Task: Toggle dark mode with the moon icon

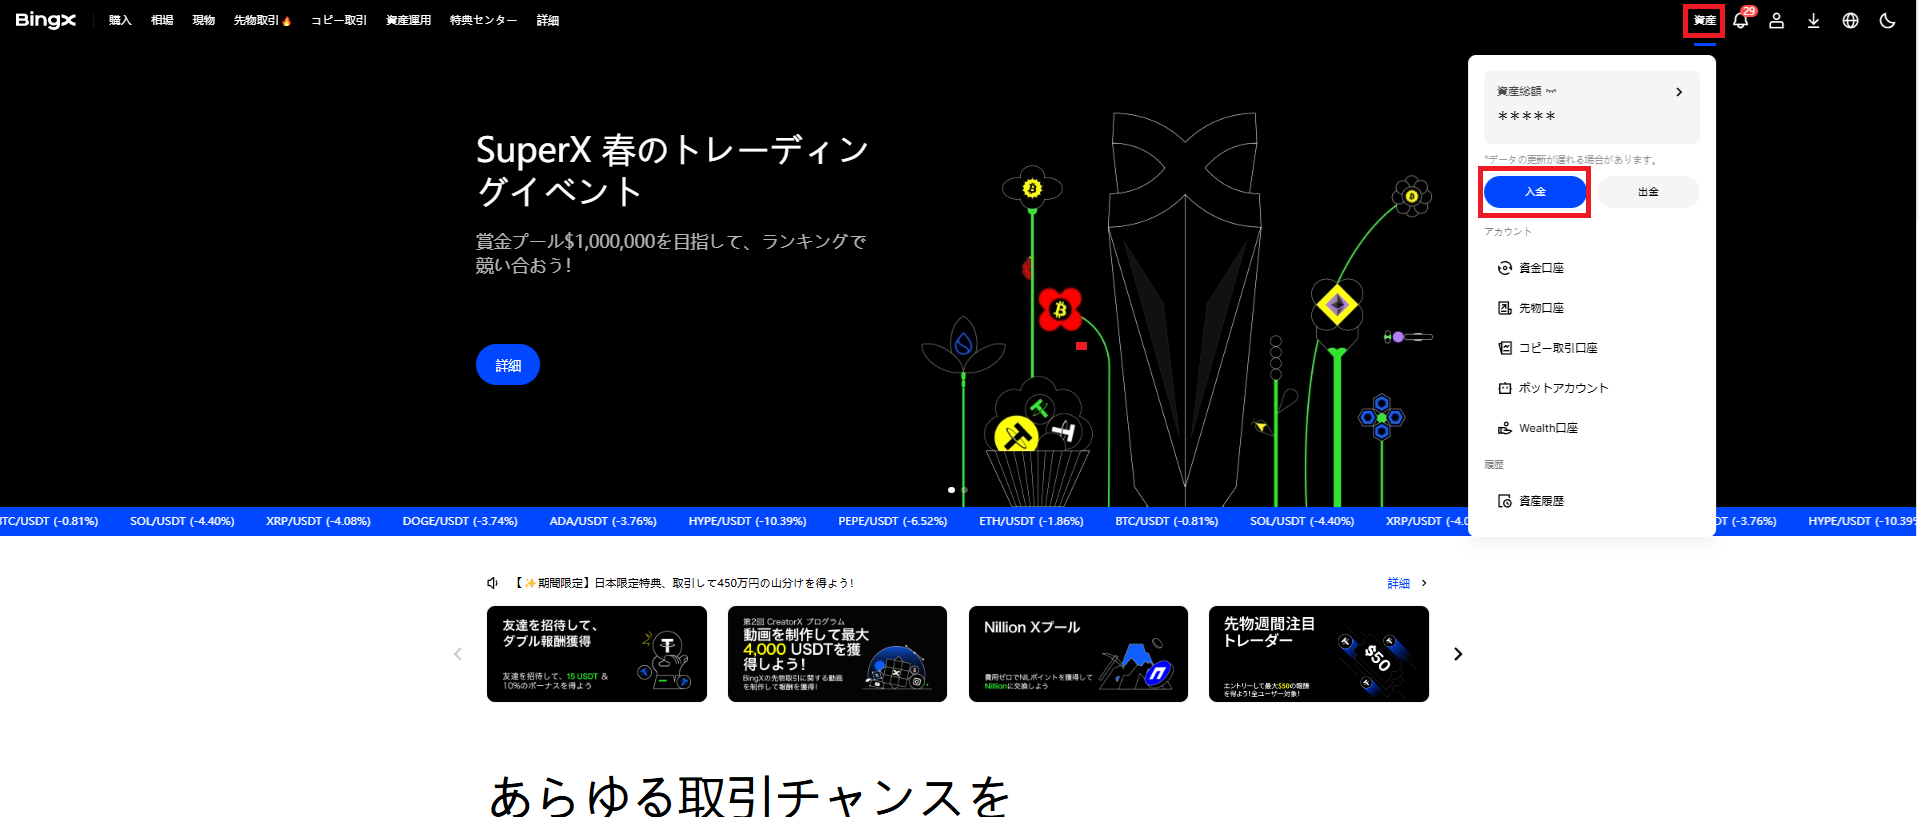Action: coord(1887,21)
